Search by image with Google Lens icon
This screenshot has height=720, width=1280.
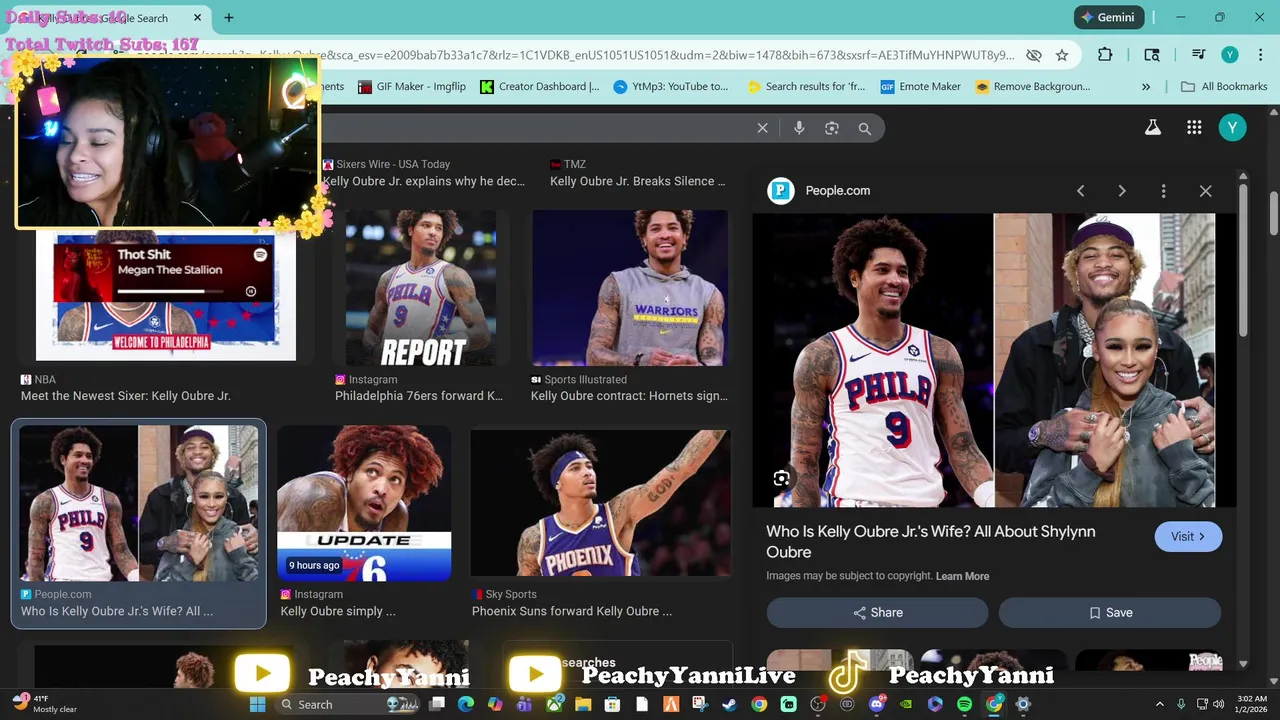coord(831,128)
